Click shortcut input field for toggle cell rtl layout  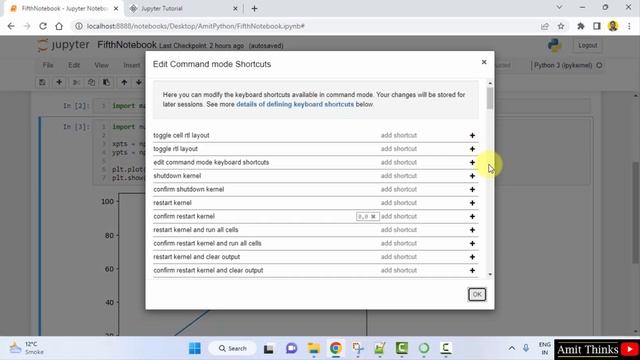pyautogui.click(x=399, y=136)
